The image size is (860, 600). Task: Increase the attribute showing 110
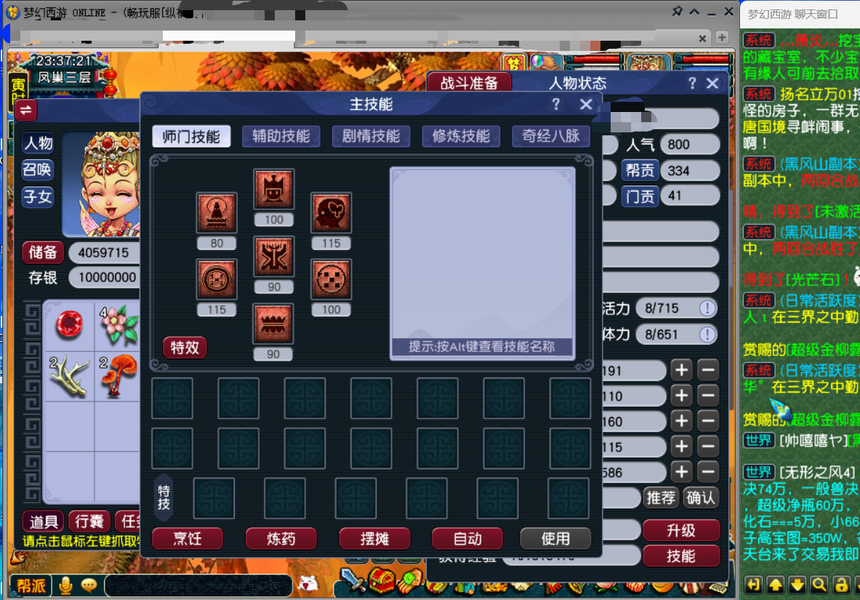click(682, 395)
